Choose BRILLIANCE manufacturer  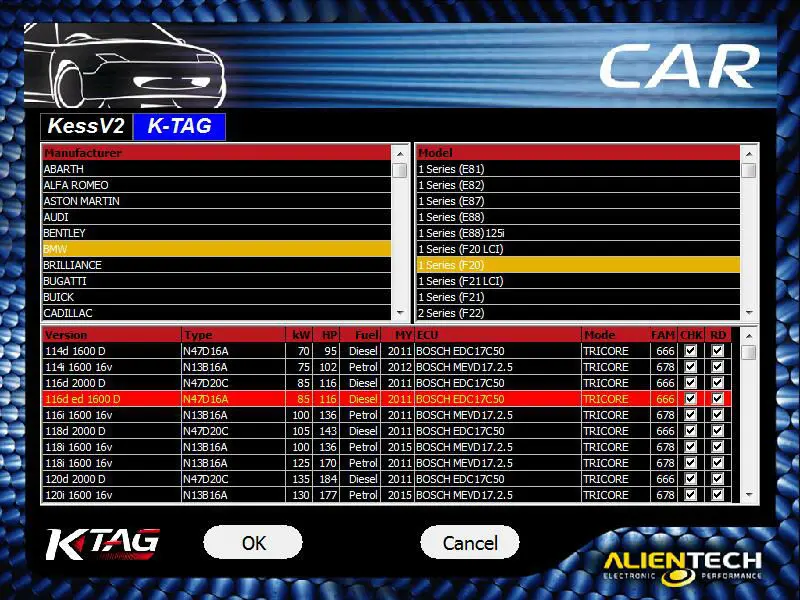[217, 265]
